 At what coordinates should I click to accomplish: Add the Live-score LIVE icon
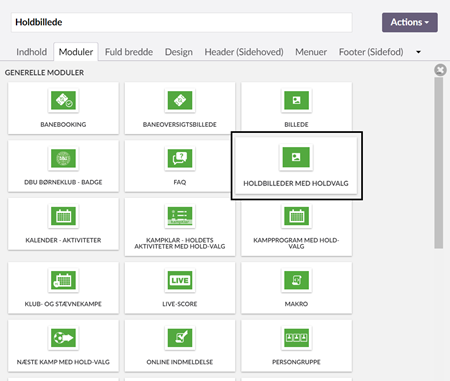pos(180,280)
